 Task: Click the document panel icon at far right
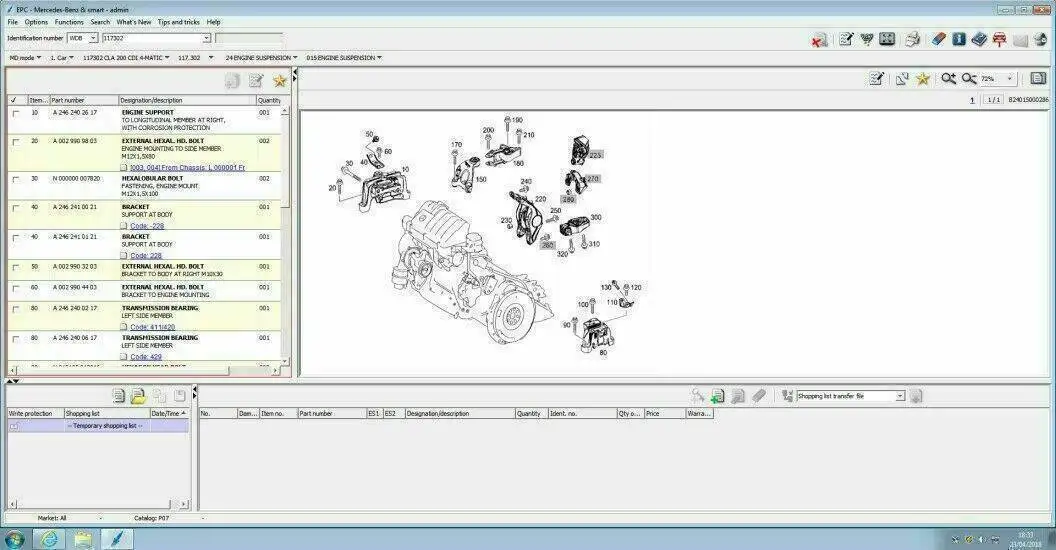click(1038, 79)
